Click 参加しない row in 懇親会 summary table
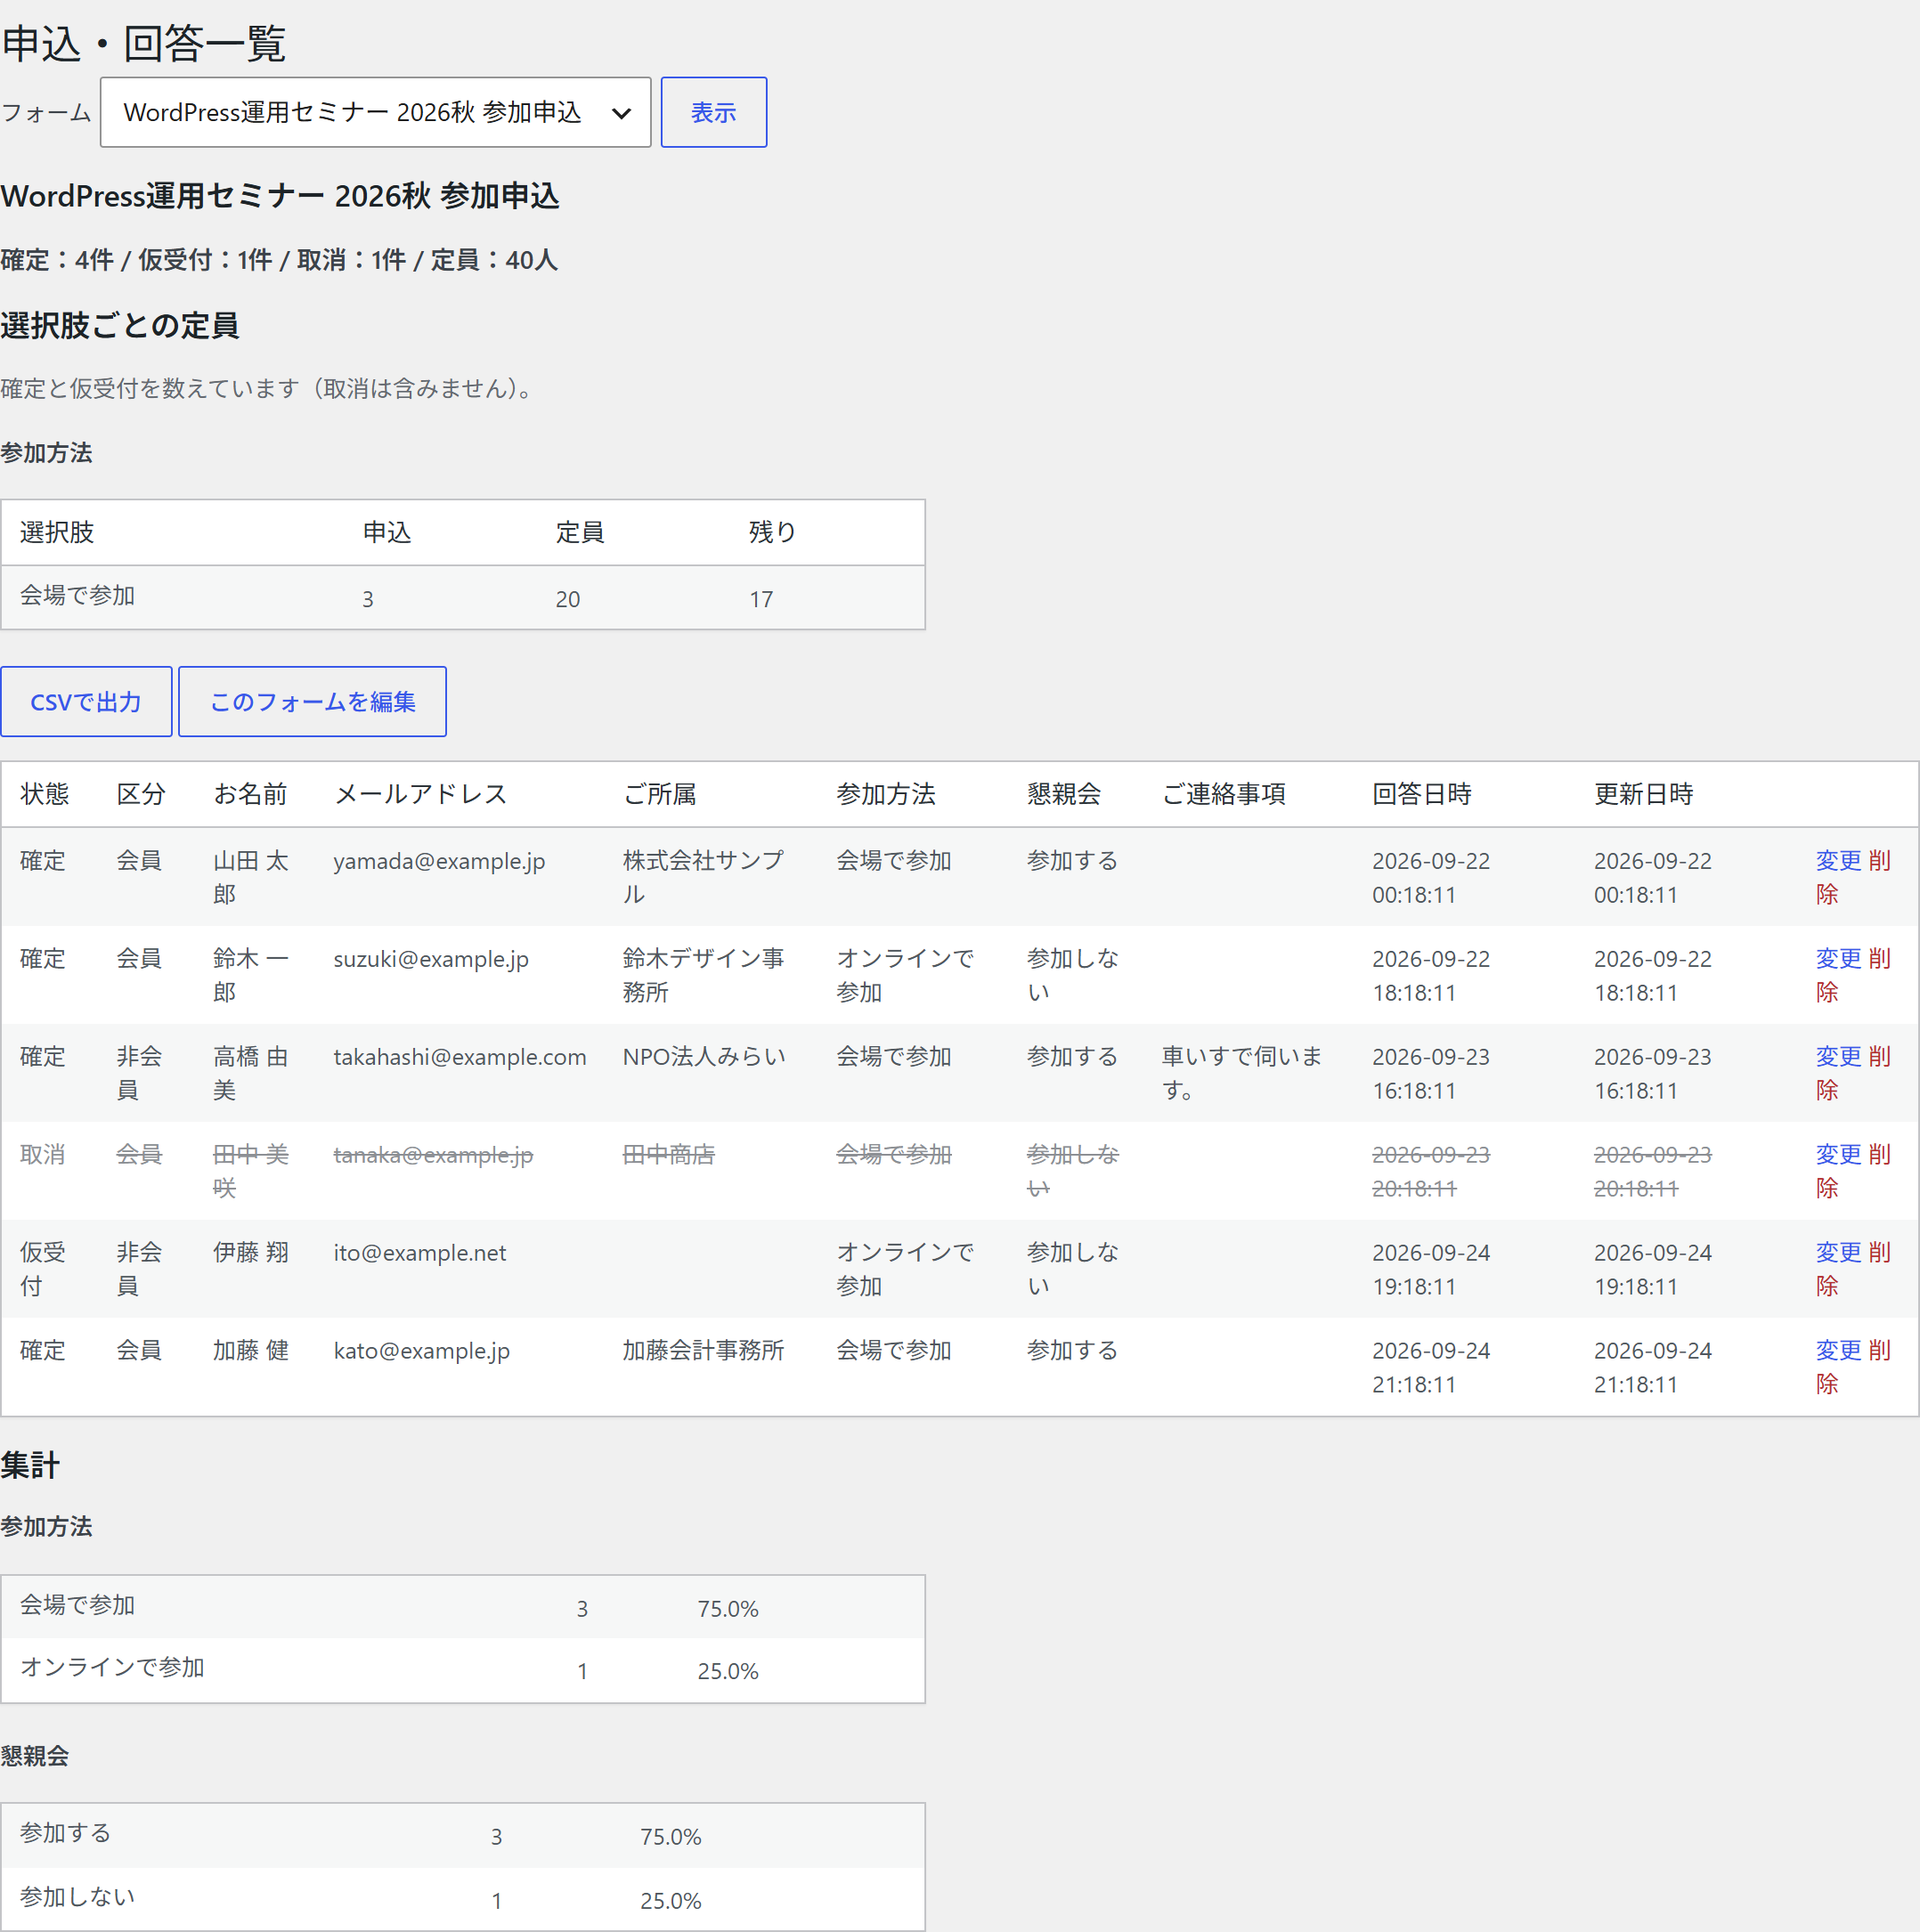This screenshot has height=1932, width=1920. point(462,1898)
